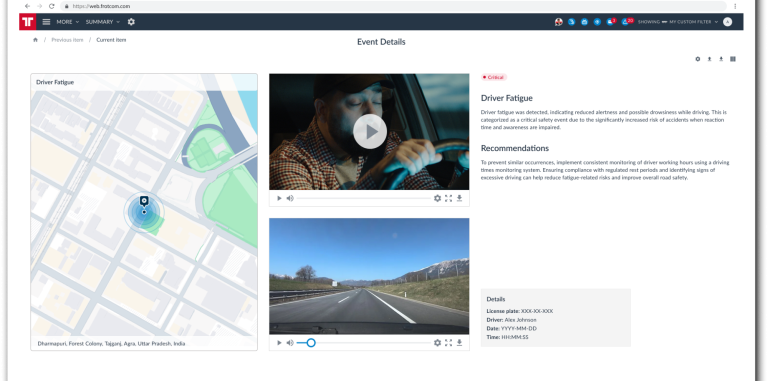Play the driver camera video with the overlay button
Image resolution: width=768 pixels, height=381 pixels.
click(370, 131)
